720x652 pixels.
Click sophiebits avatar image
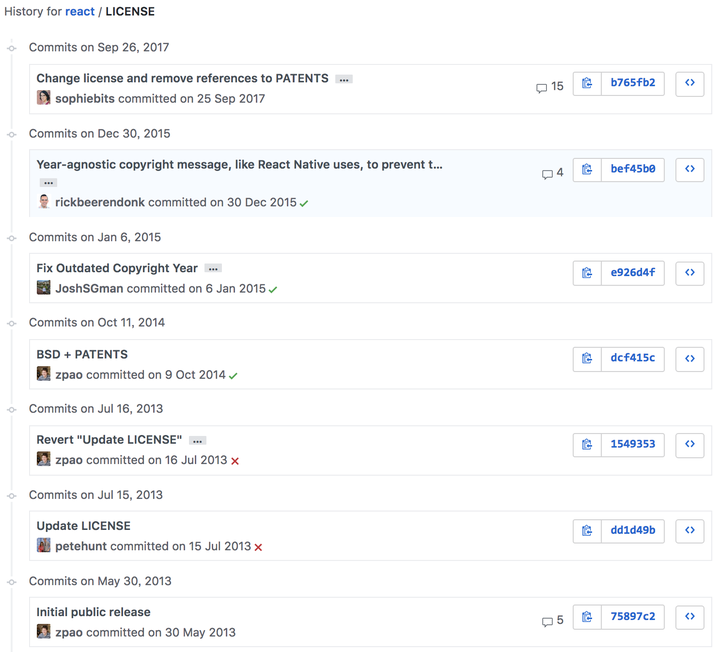[44, 97]
